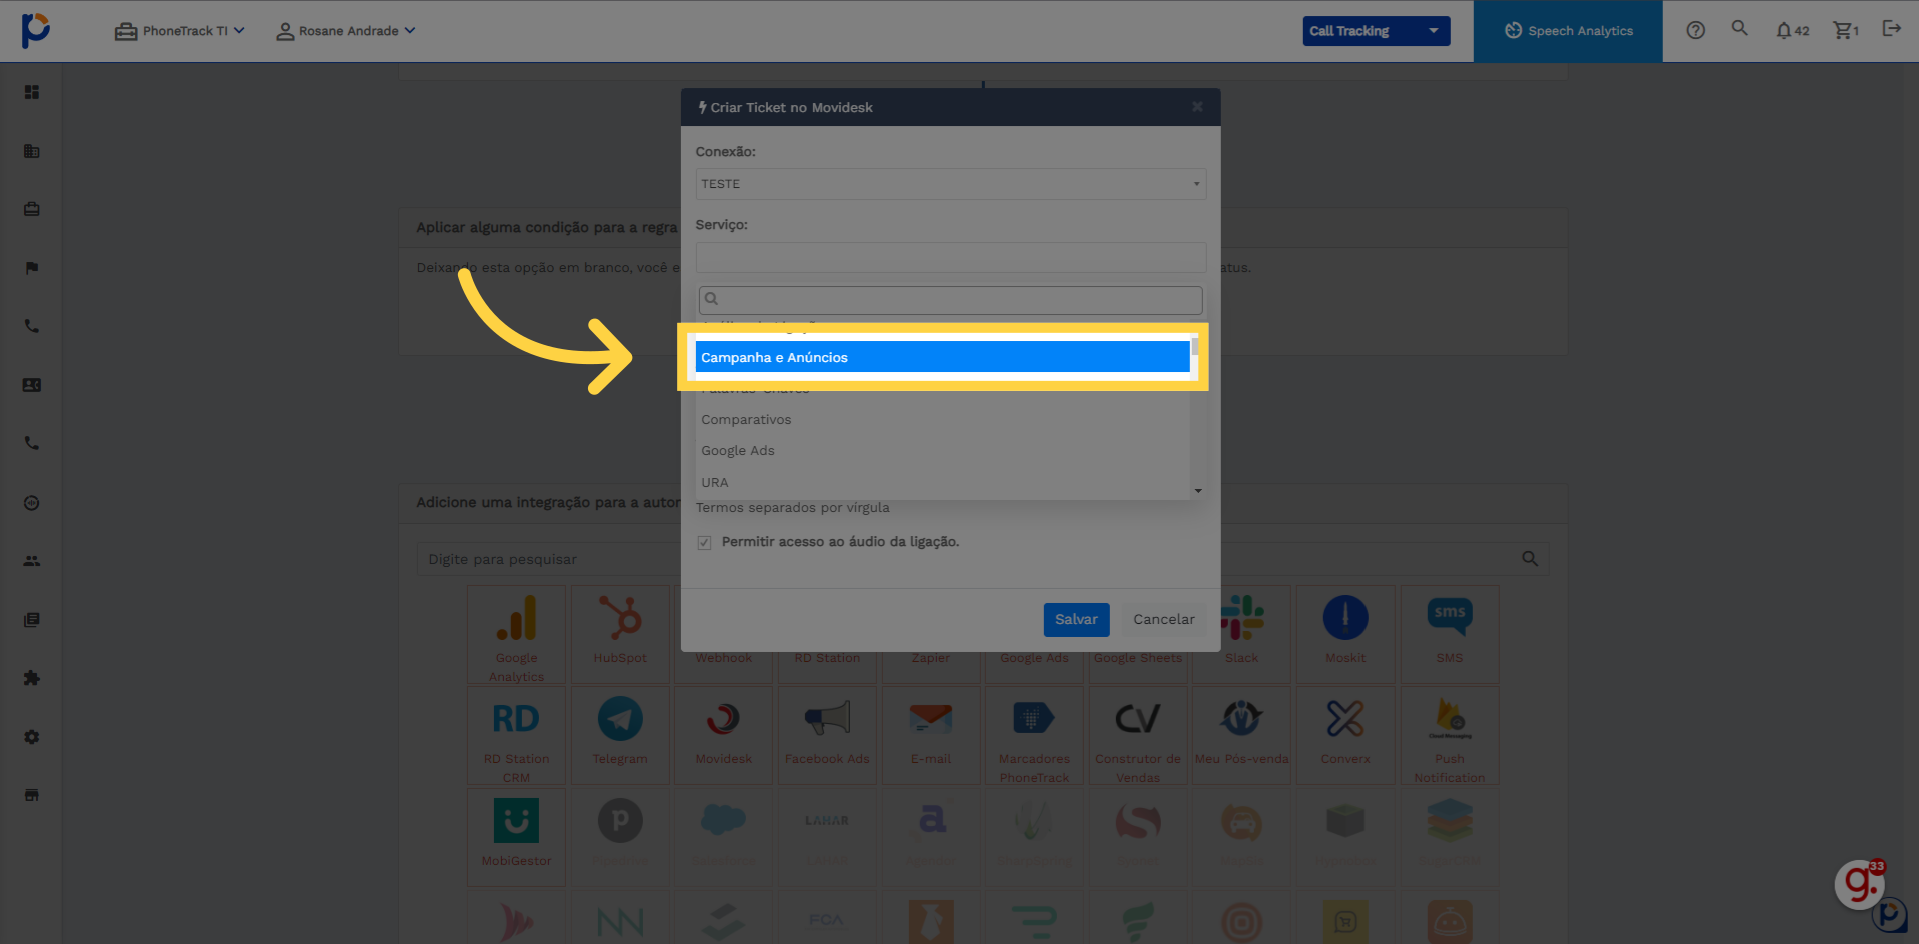Click the Salvar button
The image size is (1919, 944).
coord(1076,620)
